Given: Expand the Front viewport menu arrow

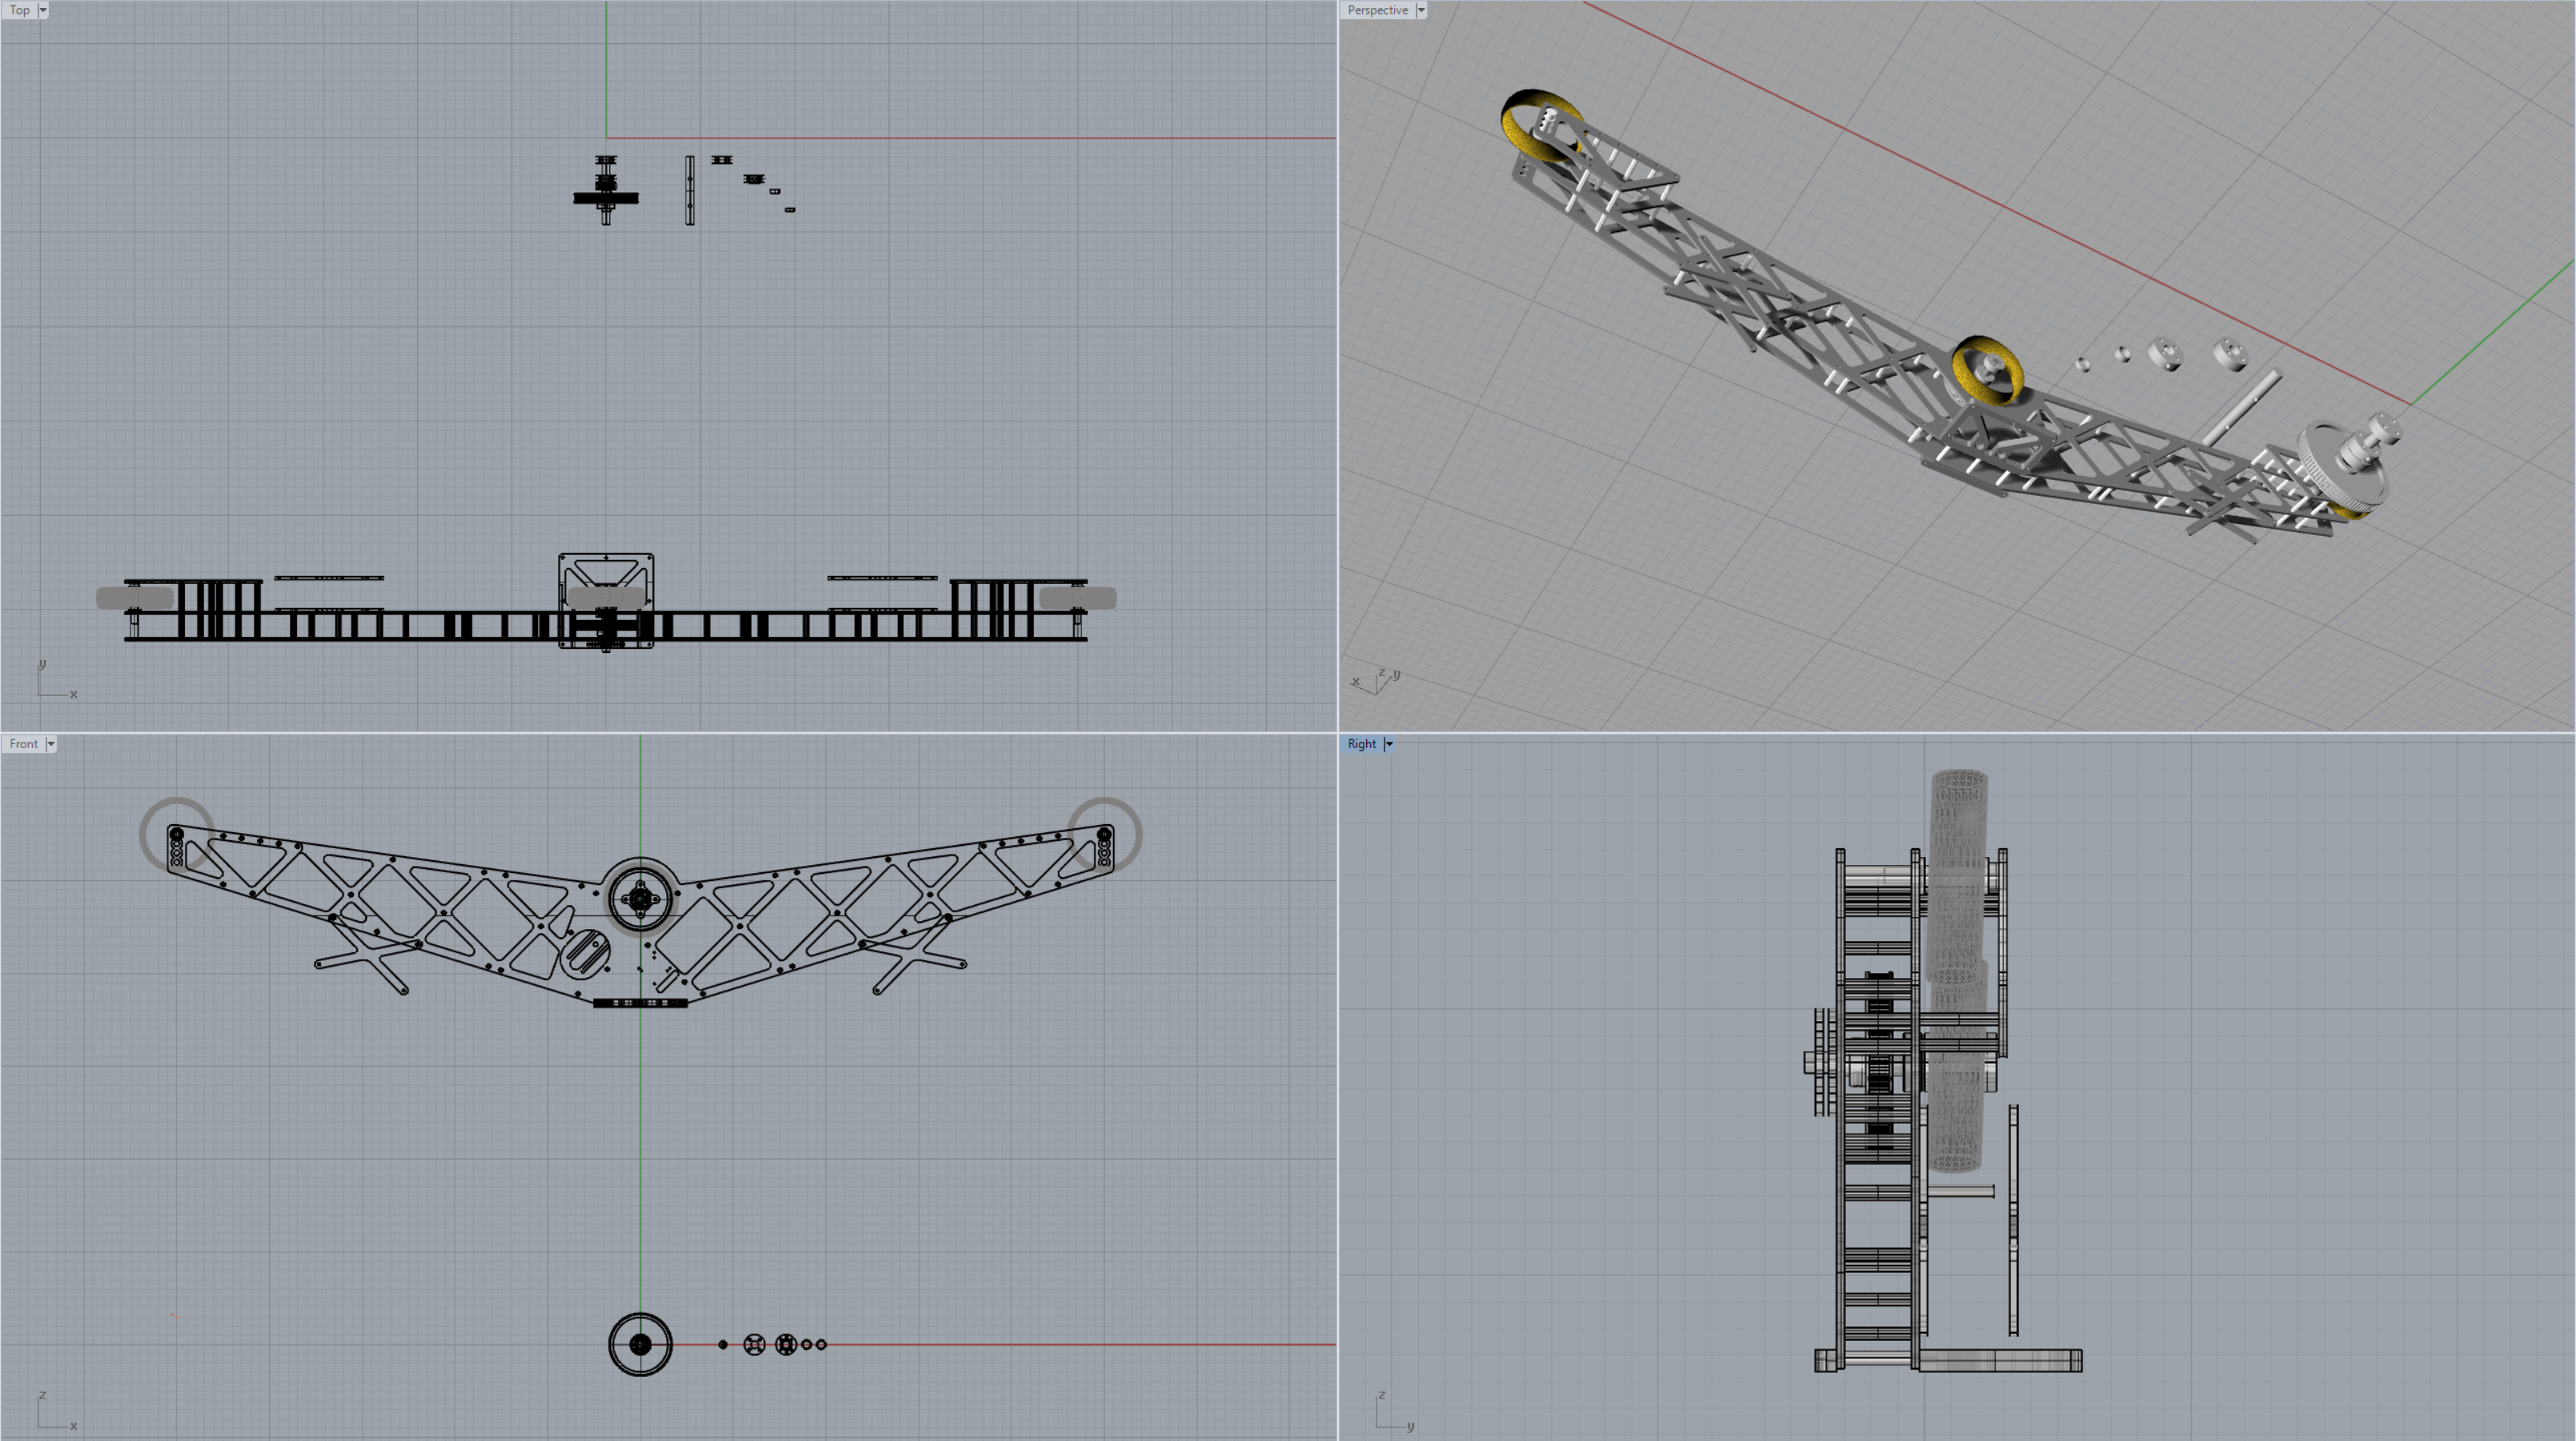Looking at the screenshot, I should [x=51, y=744].
